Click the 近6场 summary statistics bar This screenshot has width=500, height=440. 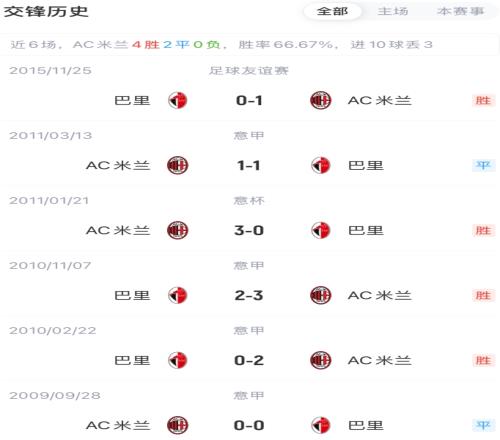click(x=249, y=44)
